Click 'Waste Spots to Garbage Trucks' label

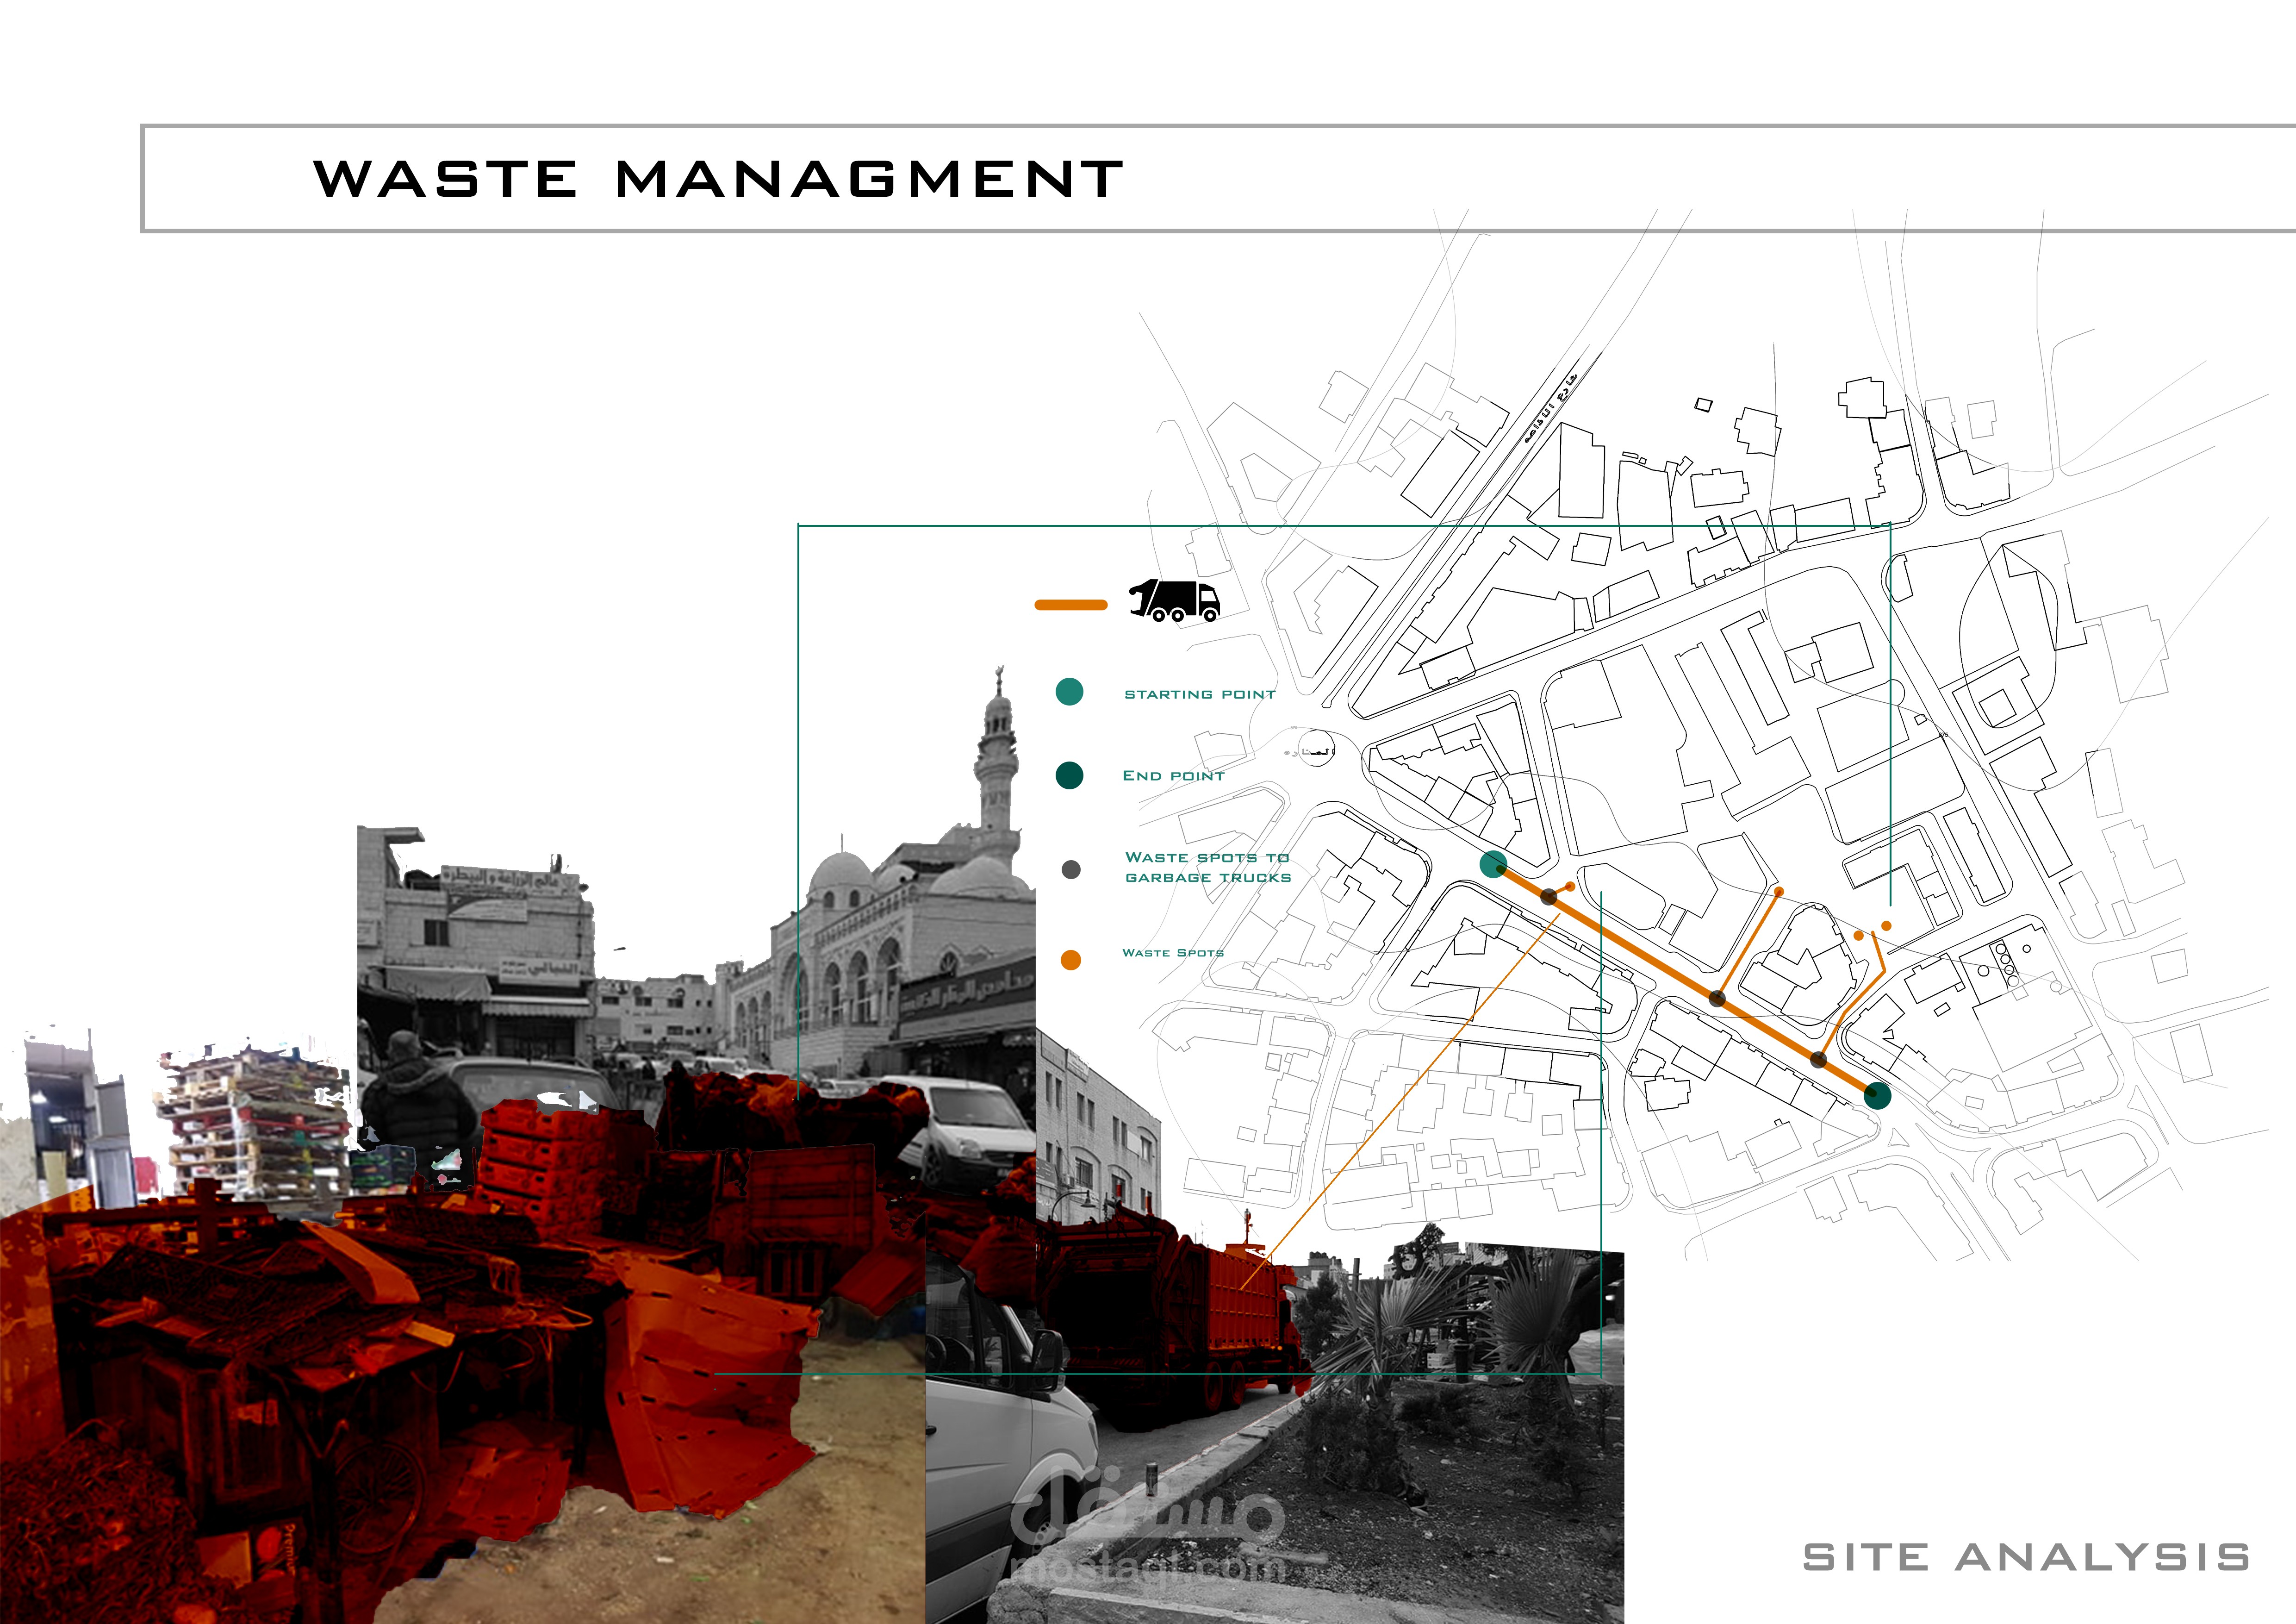pos(1207,867)
